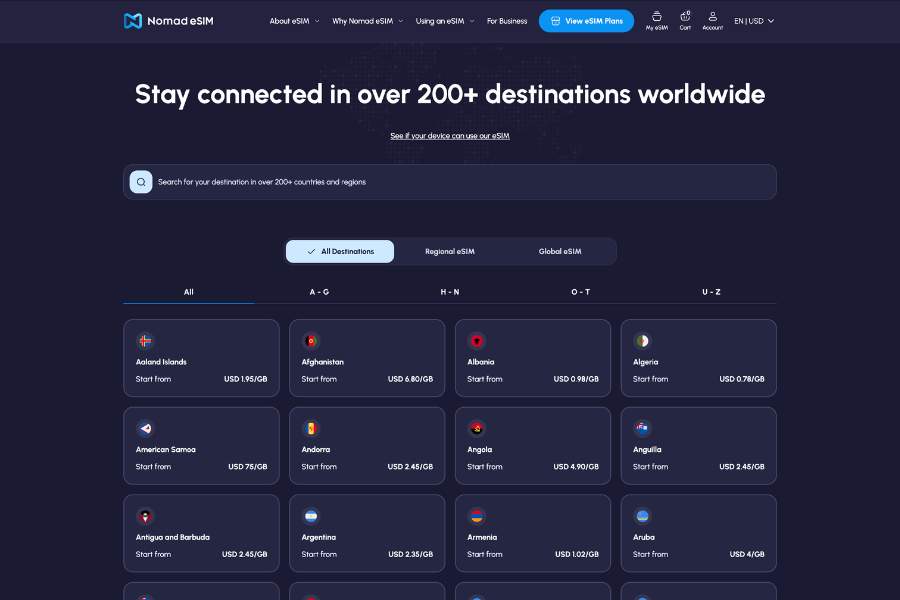Switch to the O - T tab
Viewport: 900px width, 600px height.
pyautogui.click(x=580, y=292)
